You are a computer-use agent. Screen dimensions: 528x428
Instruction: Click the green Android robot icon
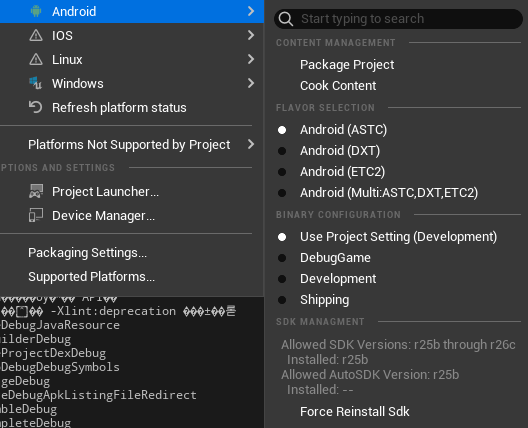point(36,11)
